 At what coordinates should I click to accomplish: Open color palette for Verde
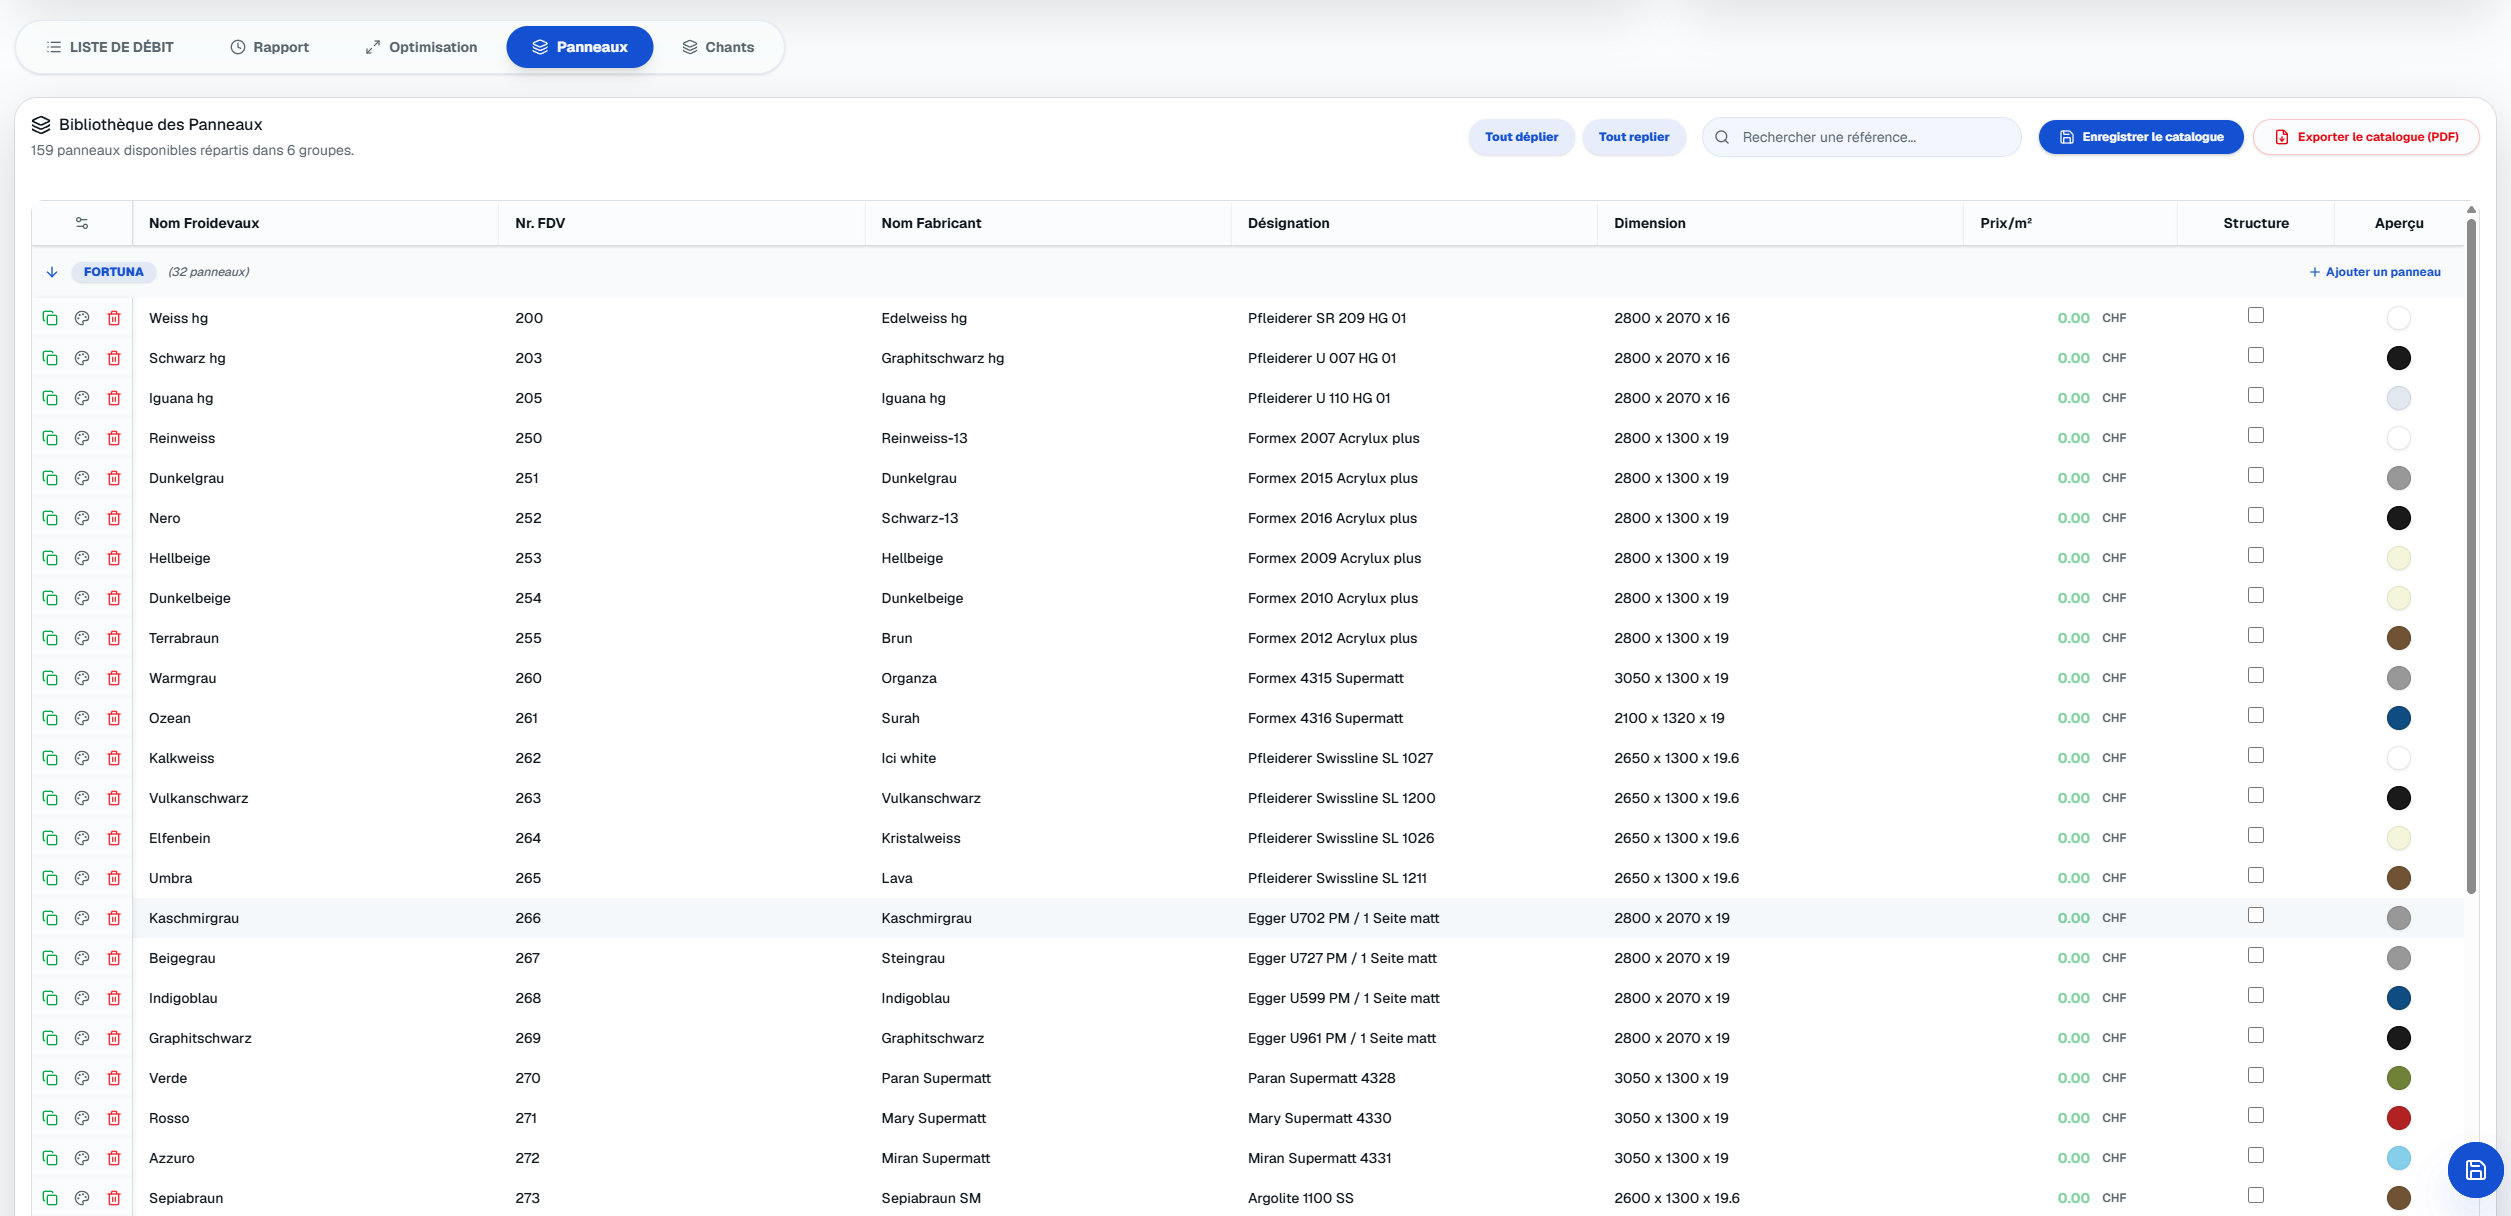[82, 1078]
